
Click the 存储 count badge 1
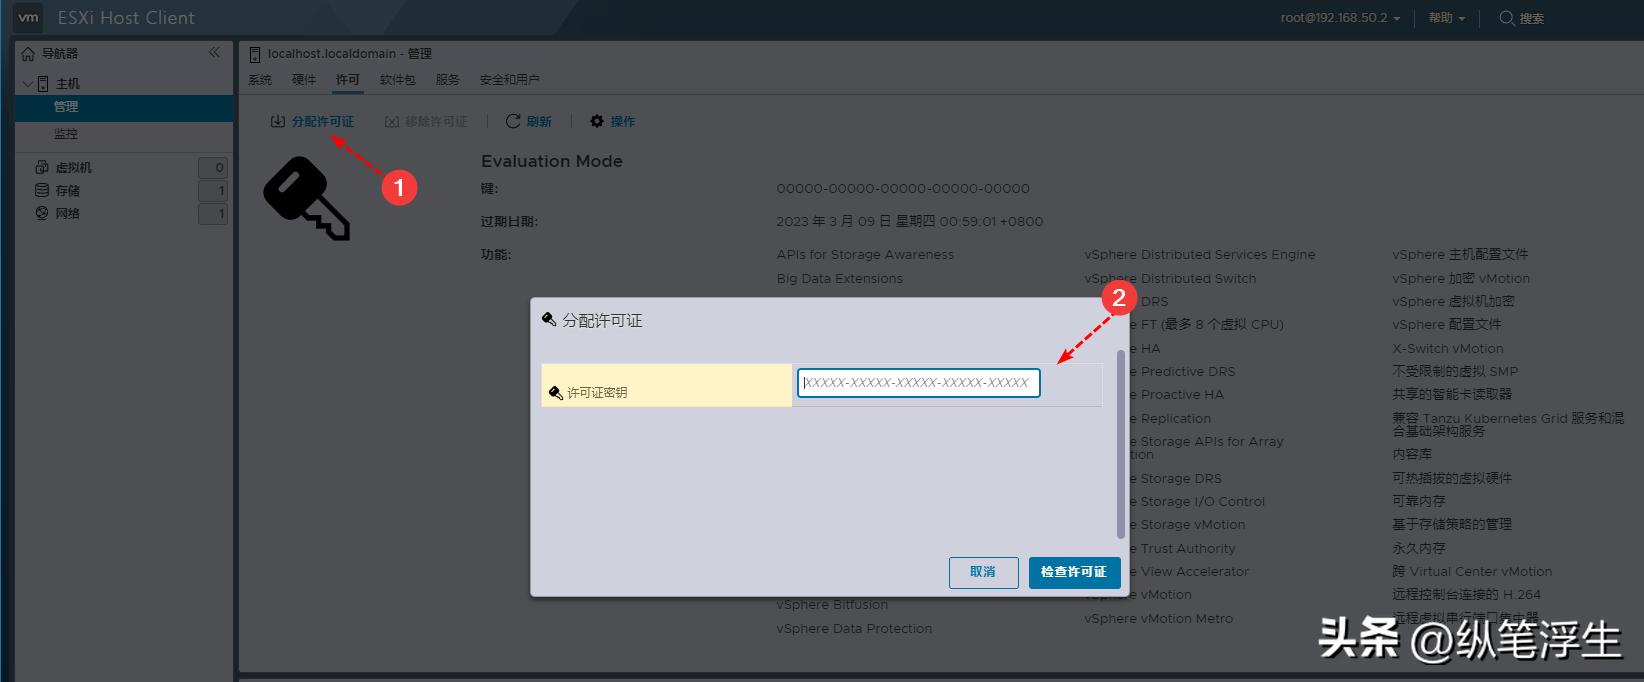[x=212, y=191]
